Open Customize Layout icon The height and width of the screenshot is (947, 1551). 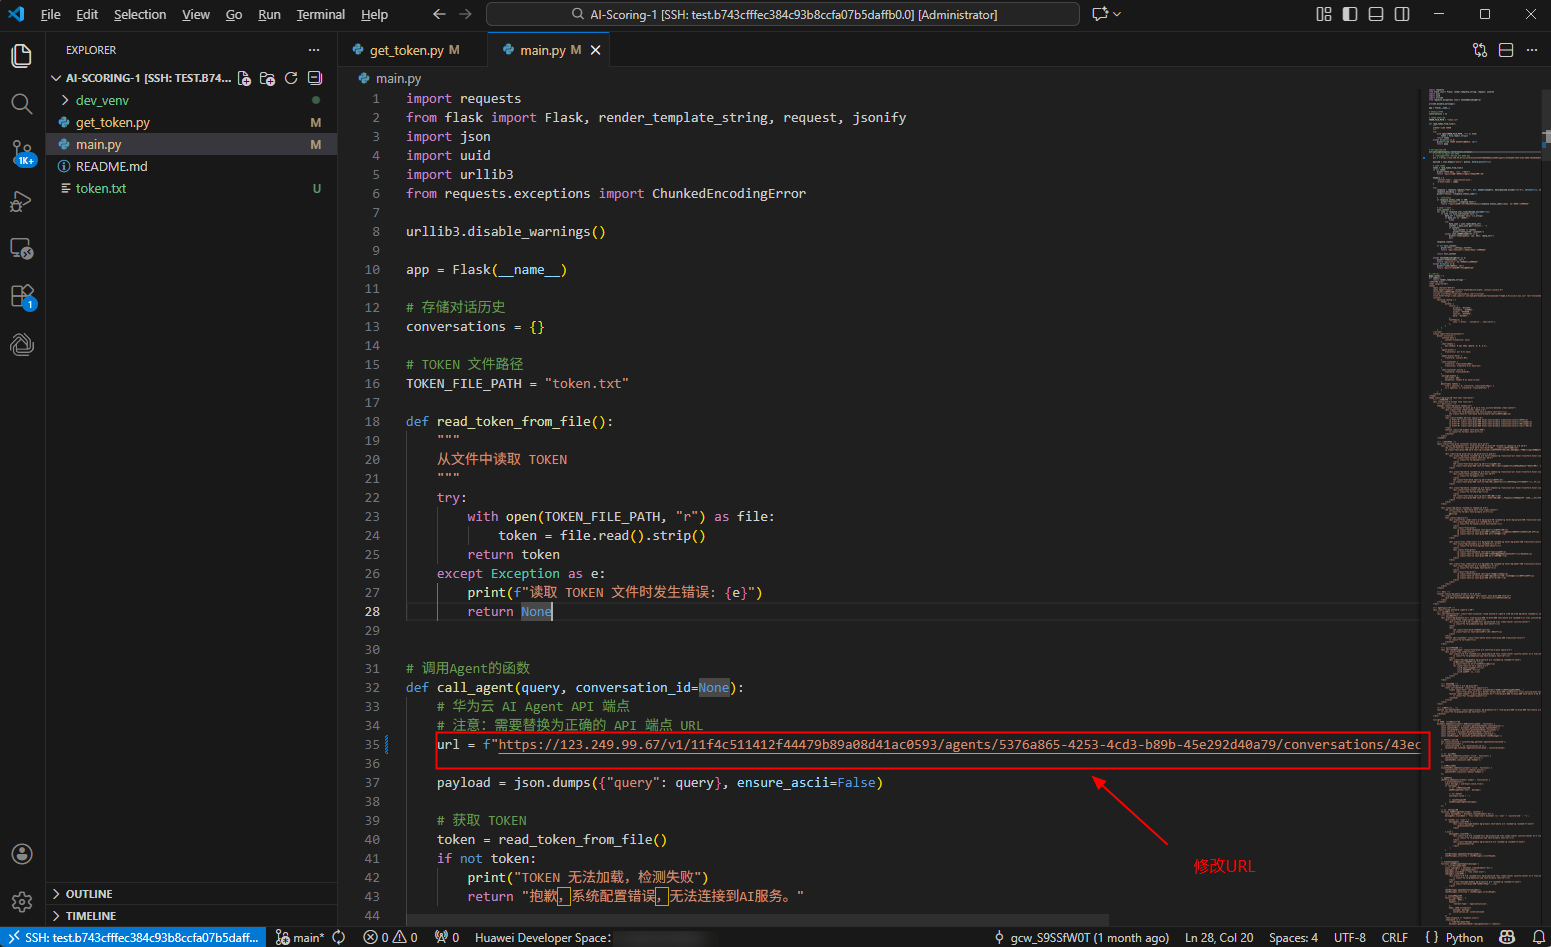(1324, 14)
